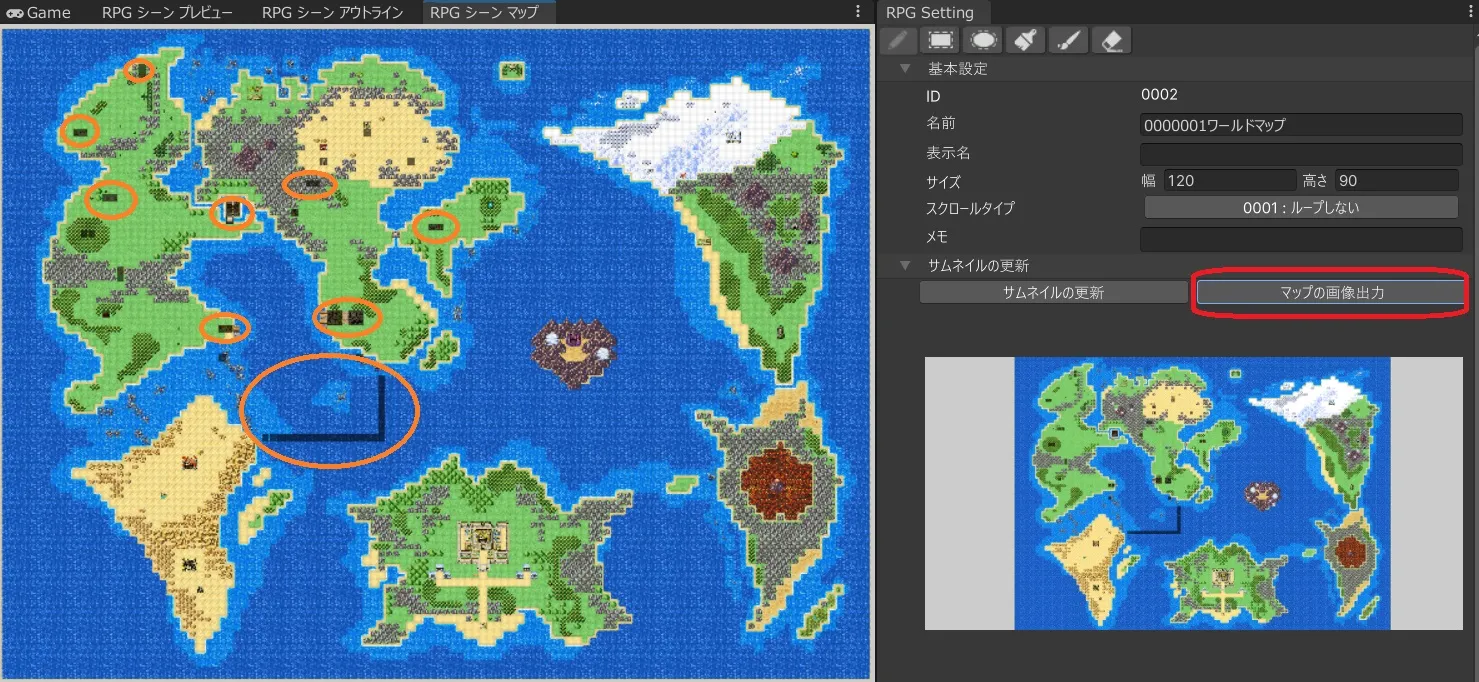Collapse the サムネイルの更新 section
The height and width of the screenshot is (682, 1479).
point(905,265)
